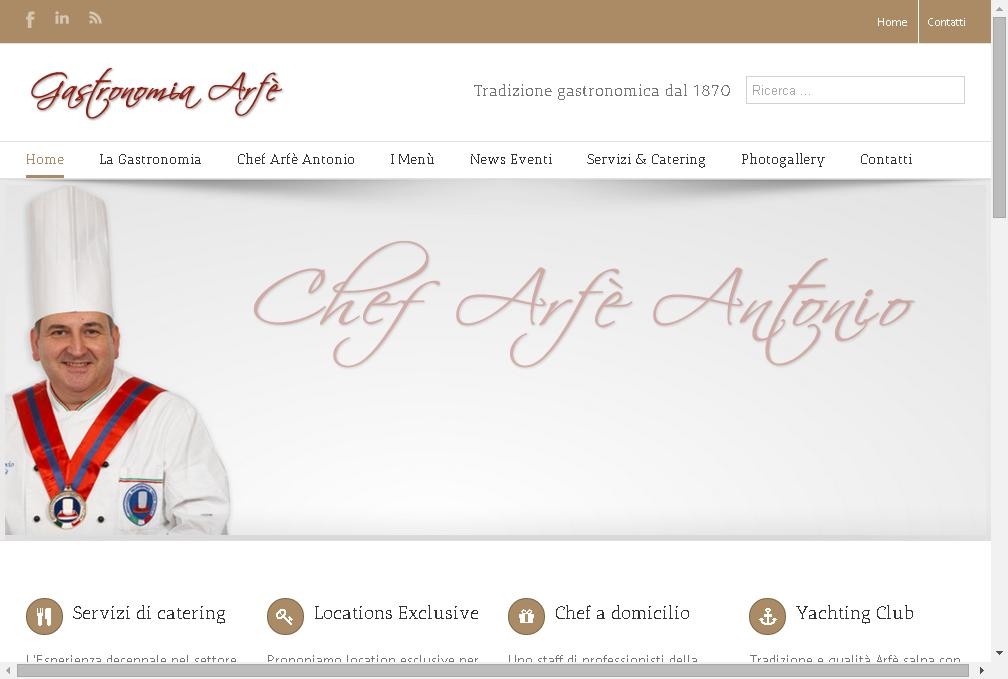The width and height of the screenshot is (1008, 679).
Task: Click the fork and knife catering icon
Action: 44,616
